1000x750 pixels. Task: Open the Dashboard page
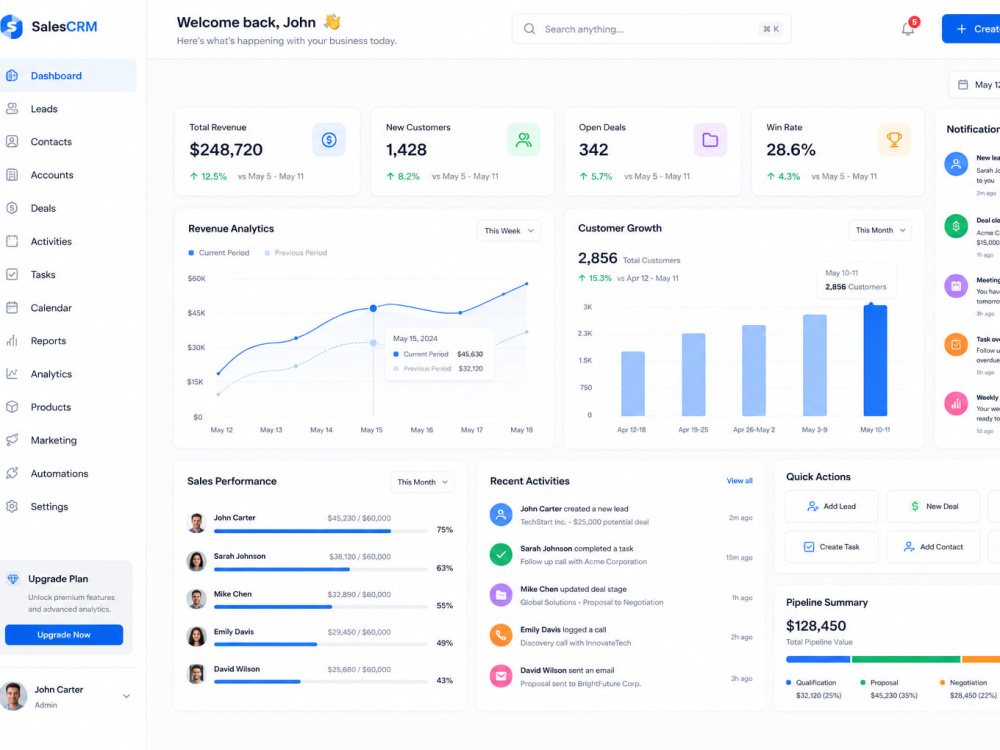[x=68, y=75]
